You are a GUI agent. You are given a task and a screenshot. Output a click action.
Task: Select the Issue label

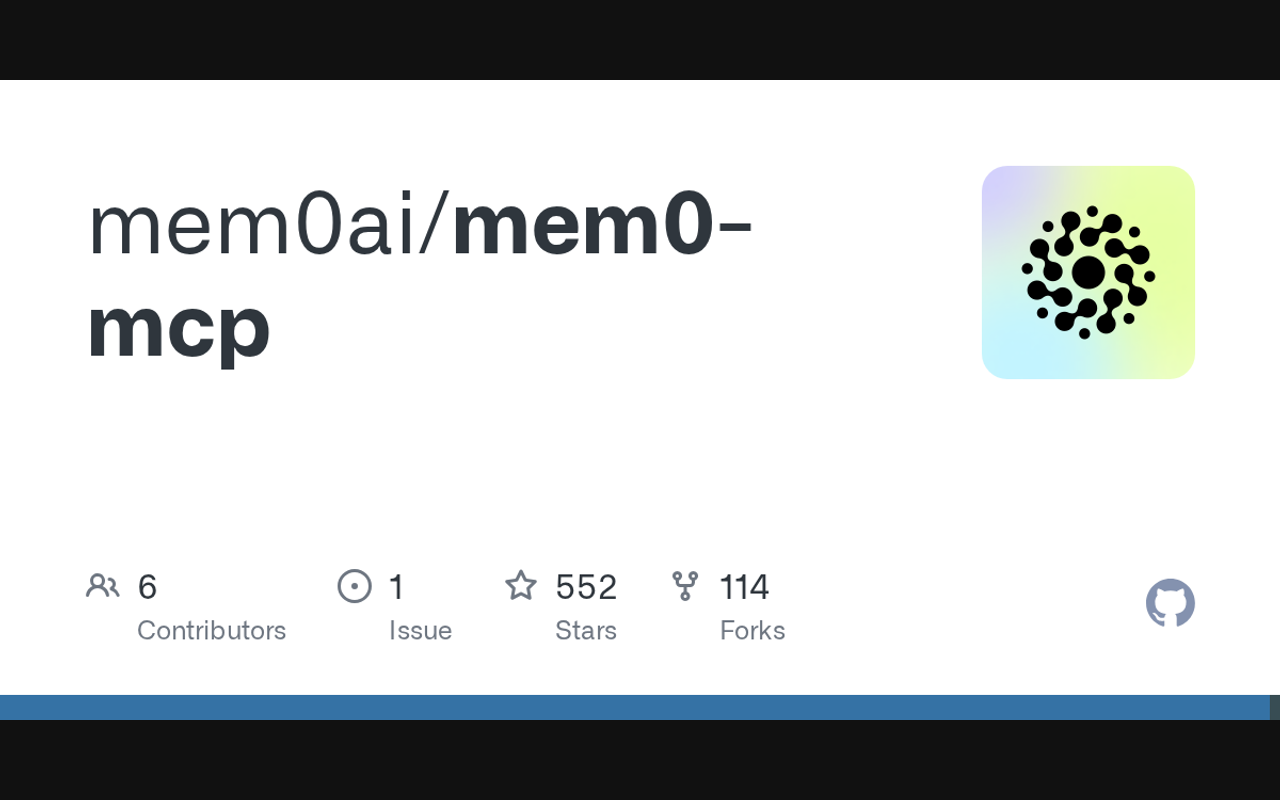(420, 630)
